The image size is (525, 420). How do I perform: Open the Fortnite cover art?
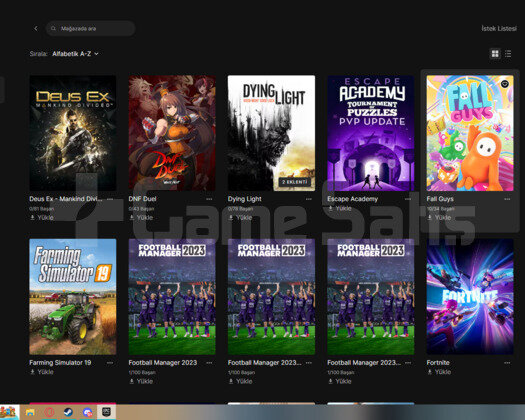click(470, 297)
